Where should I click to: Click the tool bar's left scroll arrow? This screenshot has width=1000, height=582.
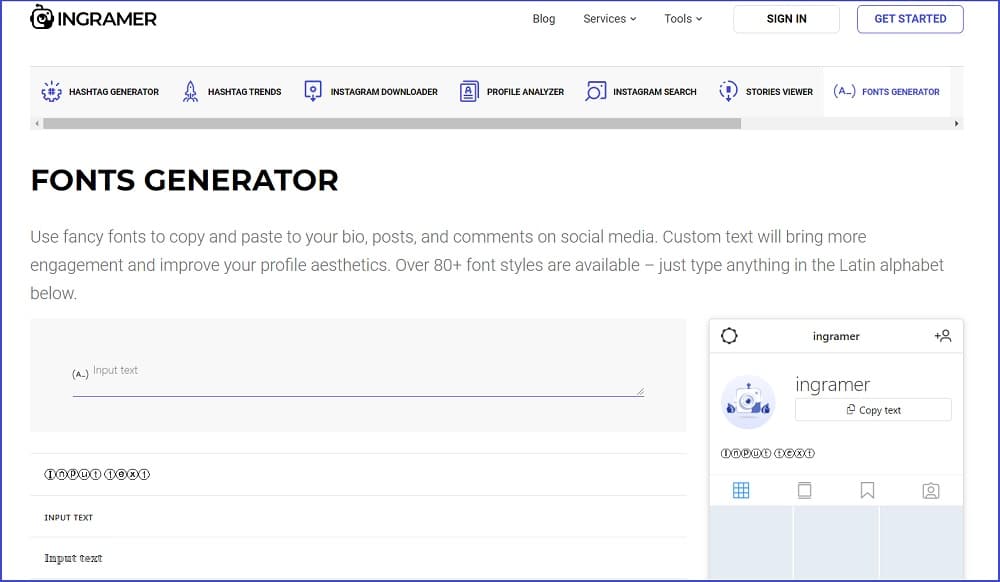point(37,124)
